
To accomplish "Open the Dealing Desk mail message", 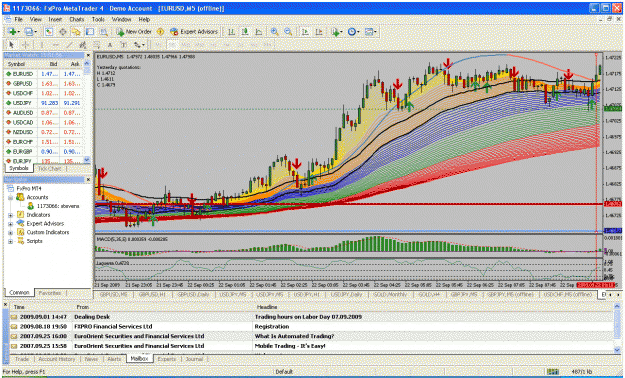I will point(311,317).
